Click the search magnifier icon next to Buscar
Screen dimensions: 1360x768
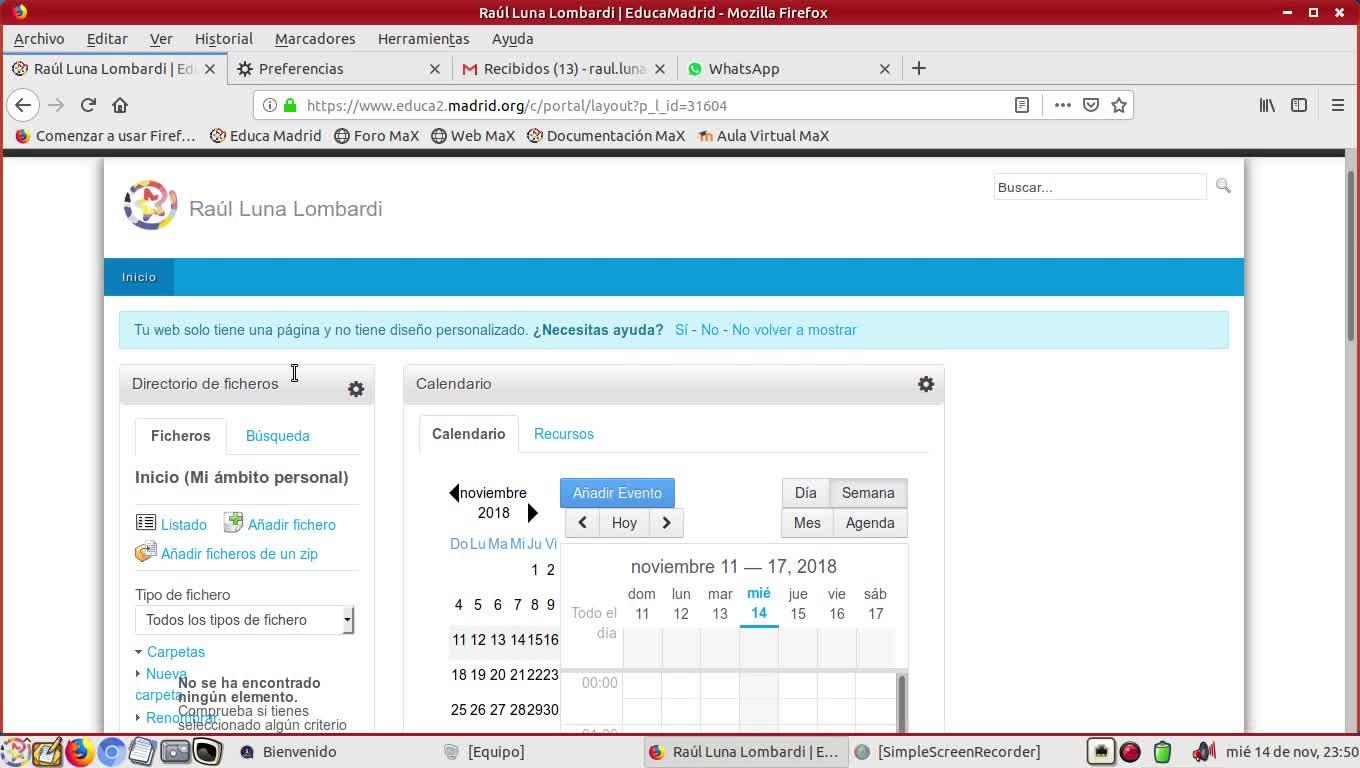(x=1223, y=186)
